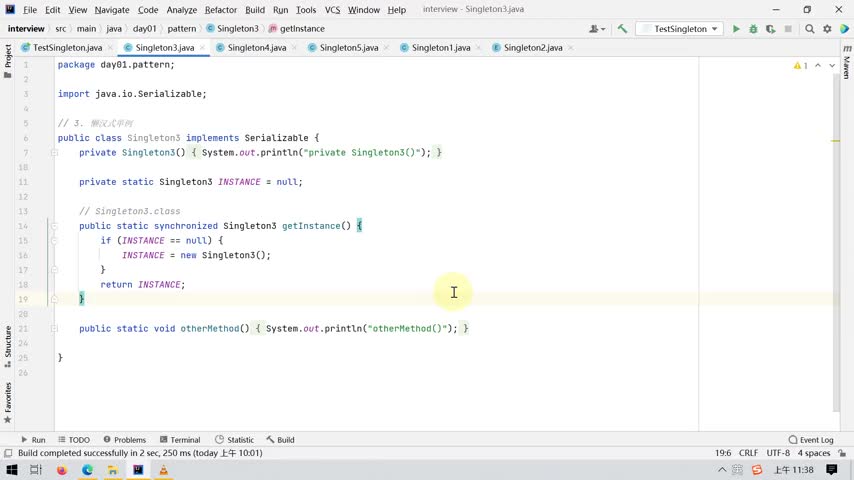This screenshot has height=480, width=854.
Task: Open the Project tool window sidebar button
Action: [8, 60]
